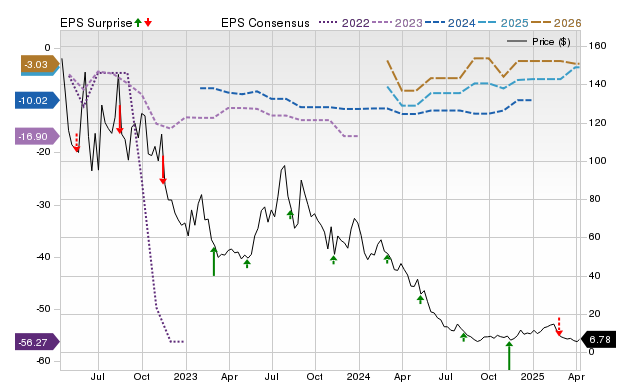640x382 pixels.
Task: Click the red surprise arrow after October 2022
Action: pos(163,170)
